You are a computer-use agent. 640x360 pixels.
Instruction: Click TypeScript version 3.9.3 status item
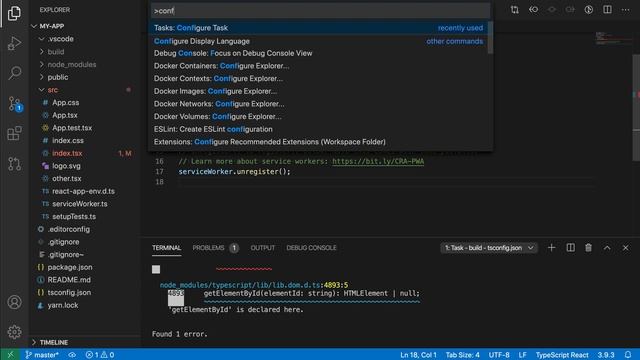click(606, 355)
